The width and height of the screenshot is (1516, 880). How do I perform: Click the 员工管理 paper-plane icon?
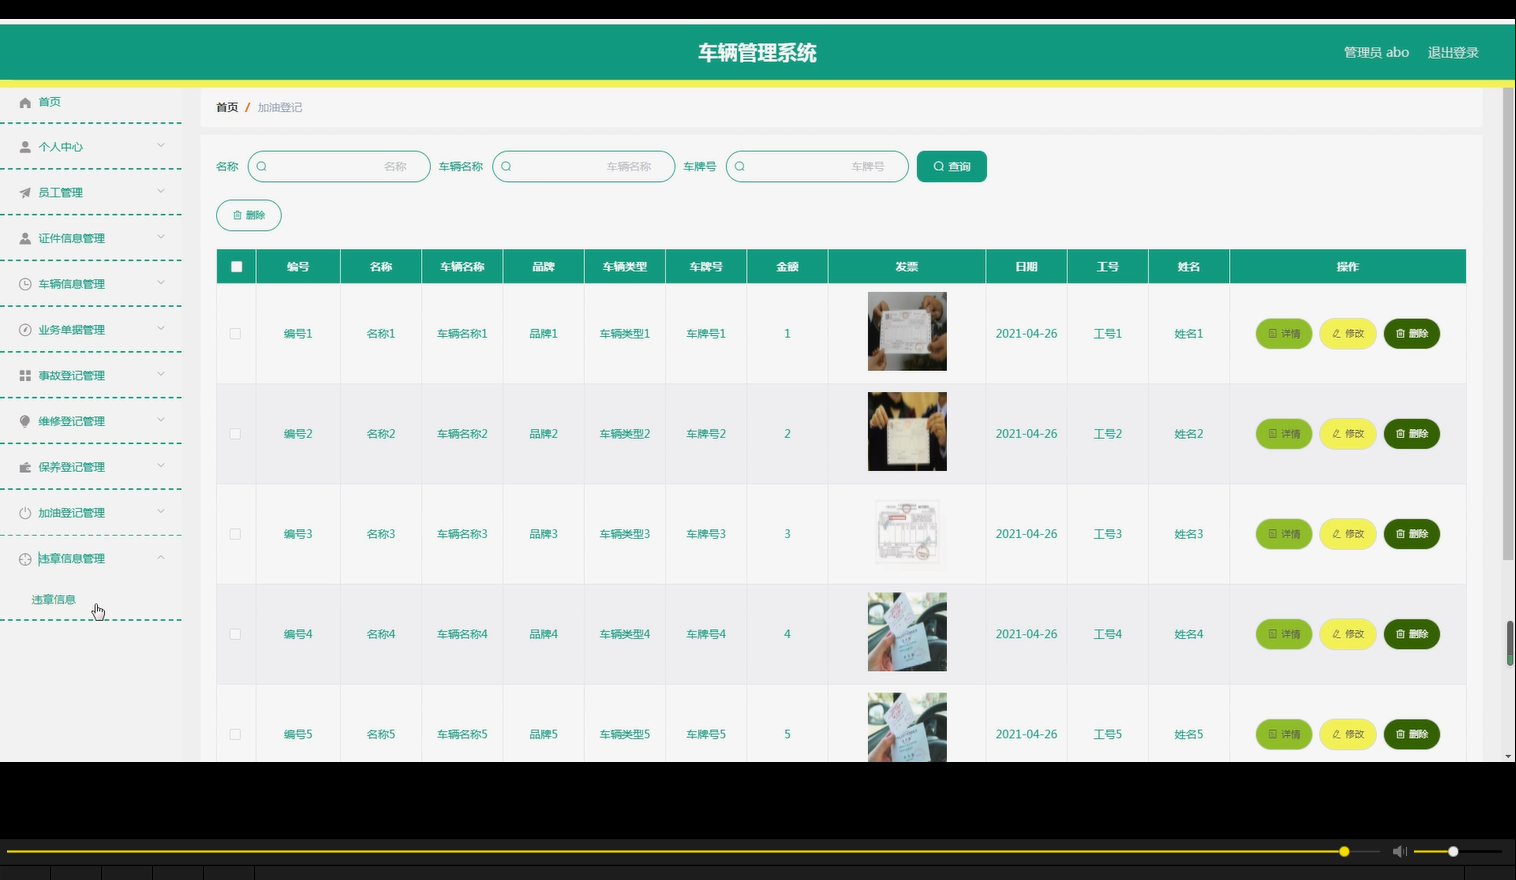pos(24,192)
